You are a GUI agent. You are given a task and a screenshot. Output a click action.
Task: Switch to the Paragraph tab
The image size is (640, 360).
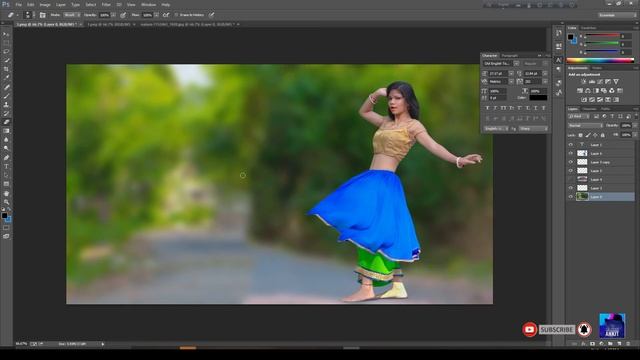(509, 56)
